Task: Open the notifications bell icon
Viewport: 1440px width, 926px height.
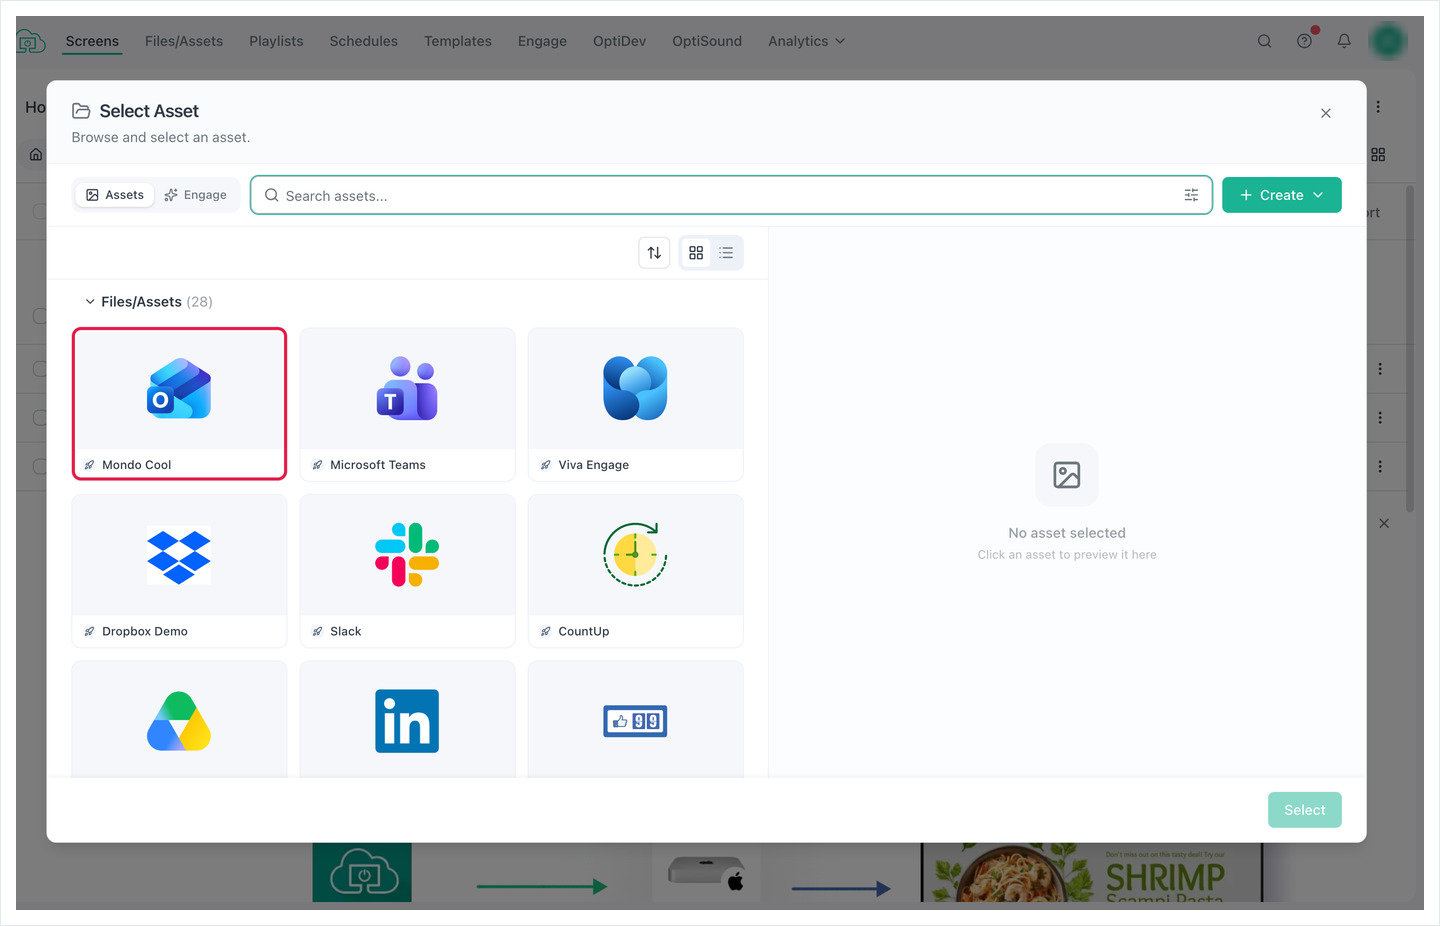Action: [x=1344, y=41]
